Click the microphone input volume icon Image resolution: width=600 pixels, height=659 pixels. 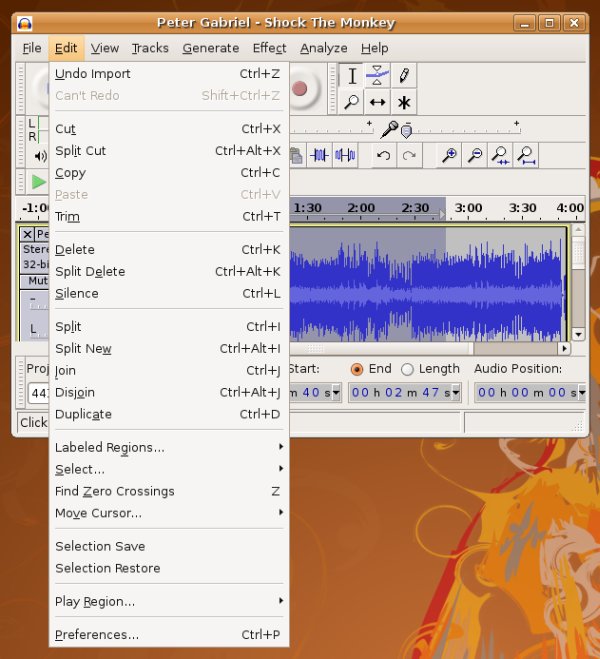click(x=389, y=129)
